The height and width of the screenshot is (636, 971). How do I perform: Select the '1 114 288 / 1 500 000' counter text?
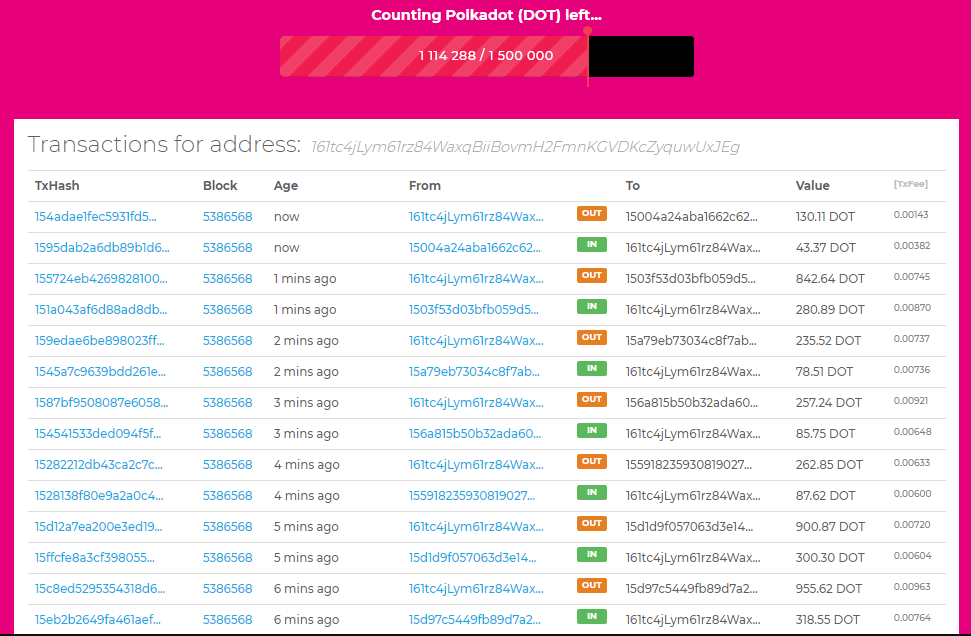[x=486, y=56]
